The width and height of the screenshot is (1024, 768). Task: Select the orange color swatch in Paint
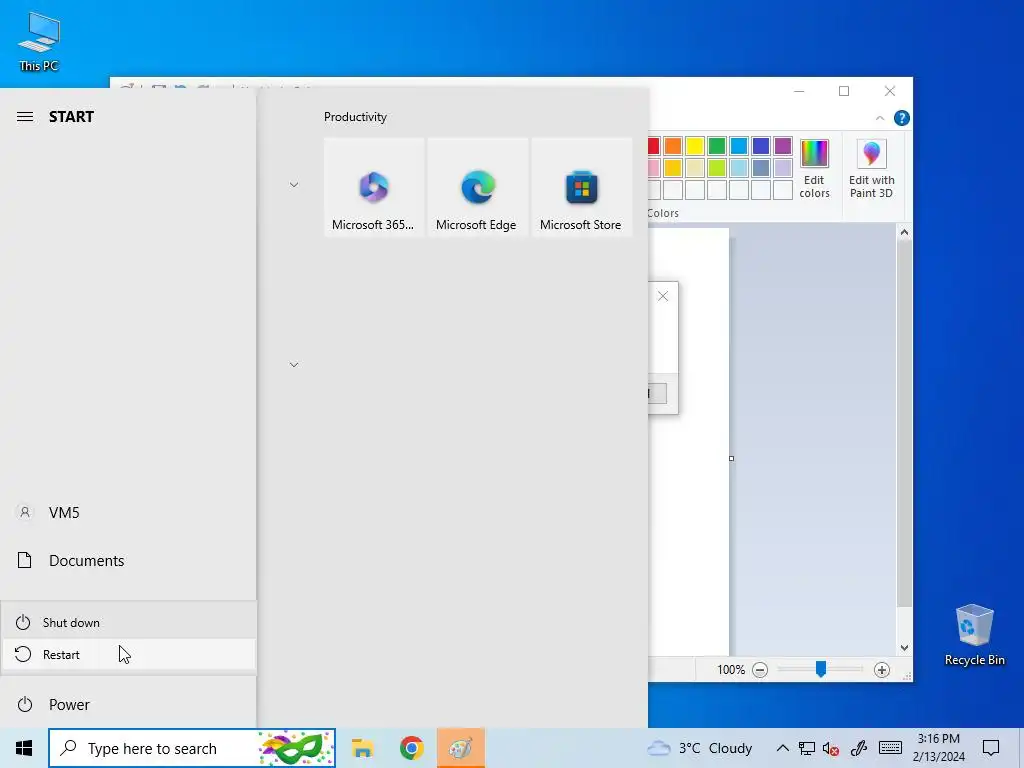point(673,146)
